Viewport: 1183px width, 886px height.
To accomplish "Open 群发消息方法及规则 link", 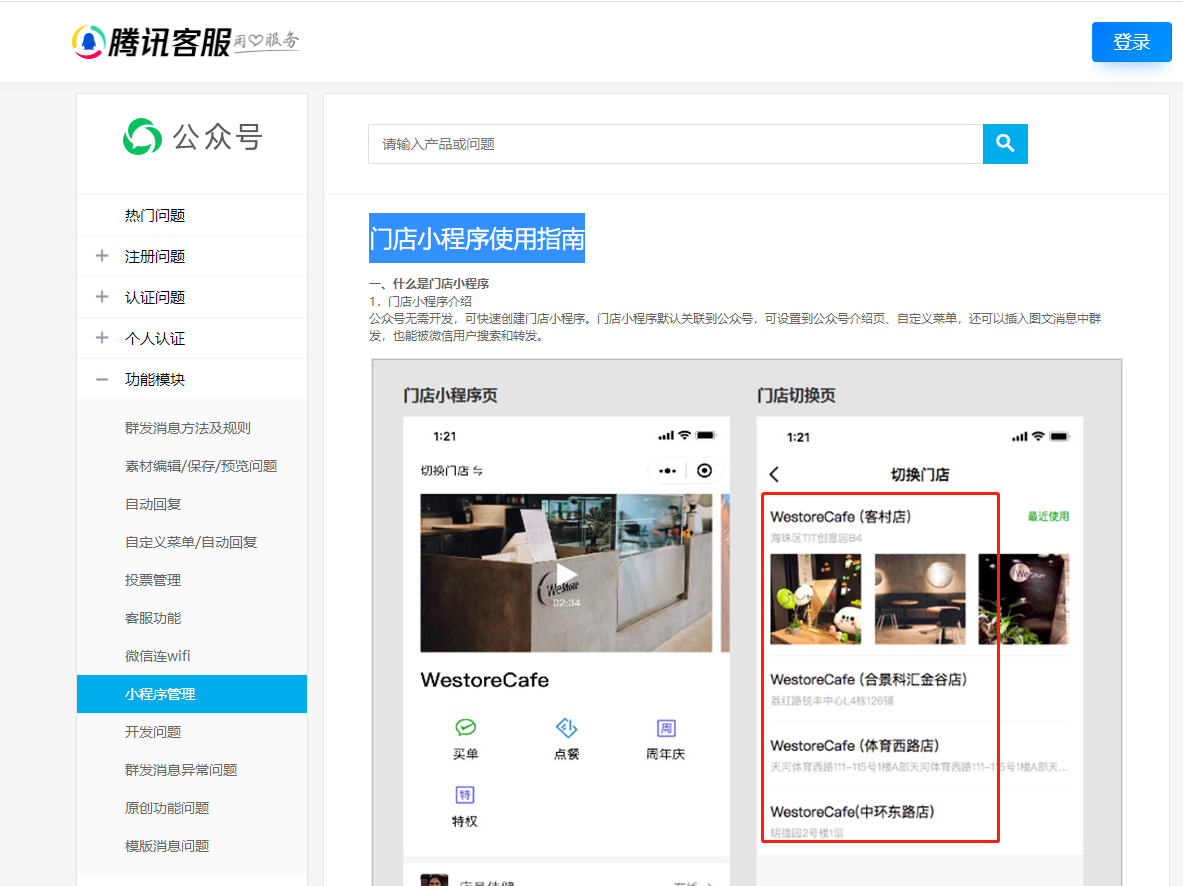I will pos(188,428).
